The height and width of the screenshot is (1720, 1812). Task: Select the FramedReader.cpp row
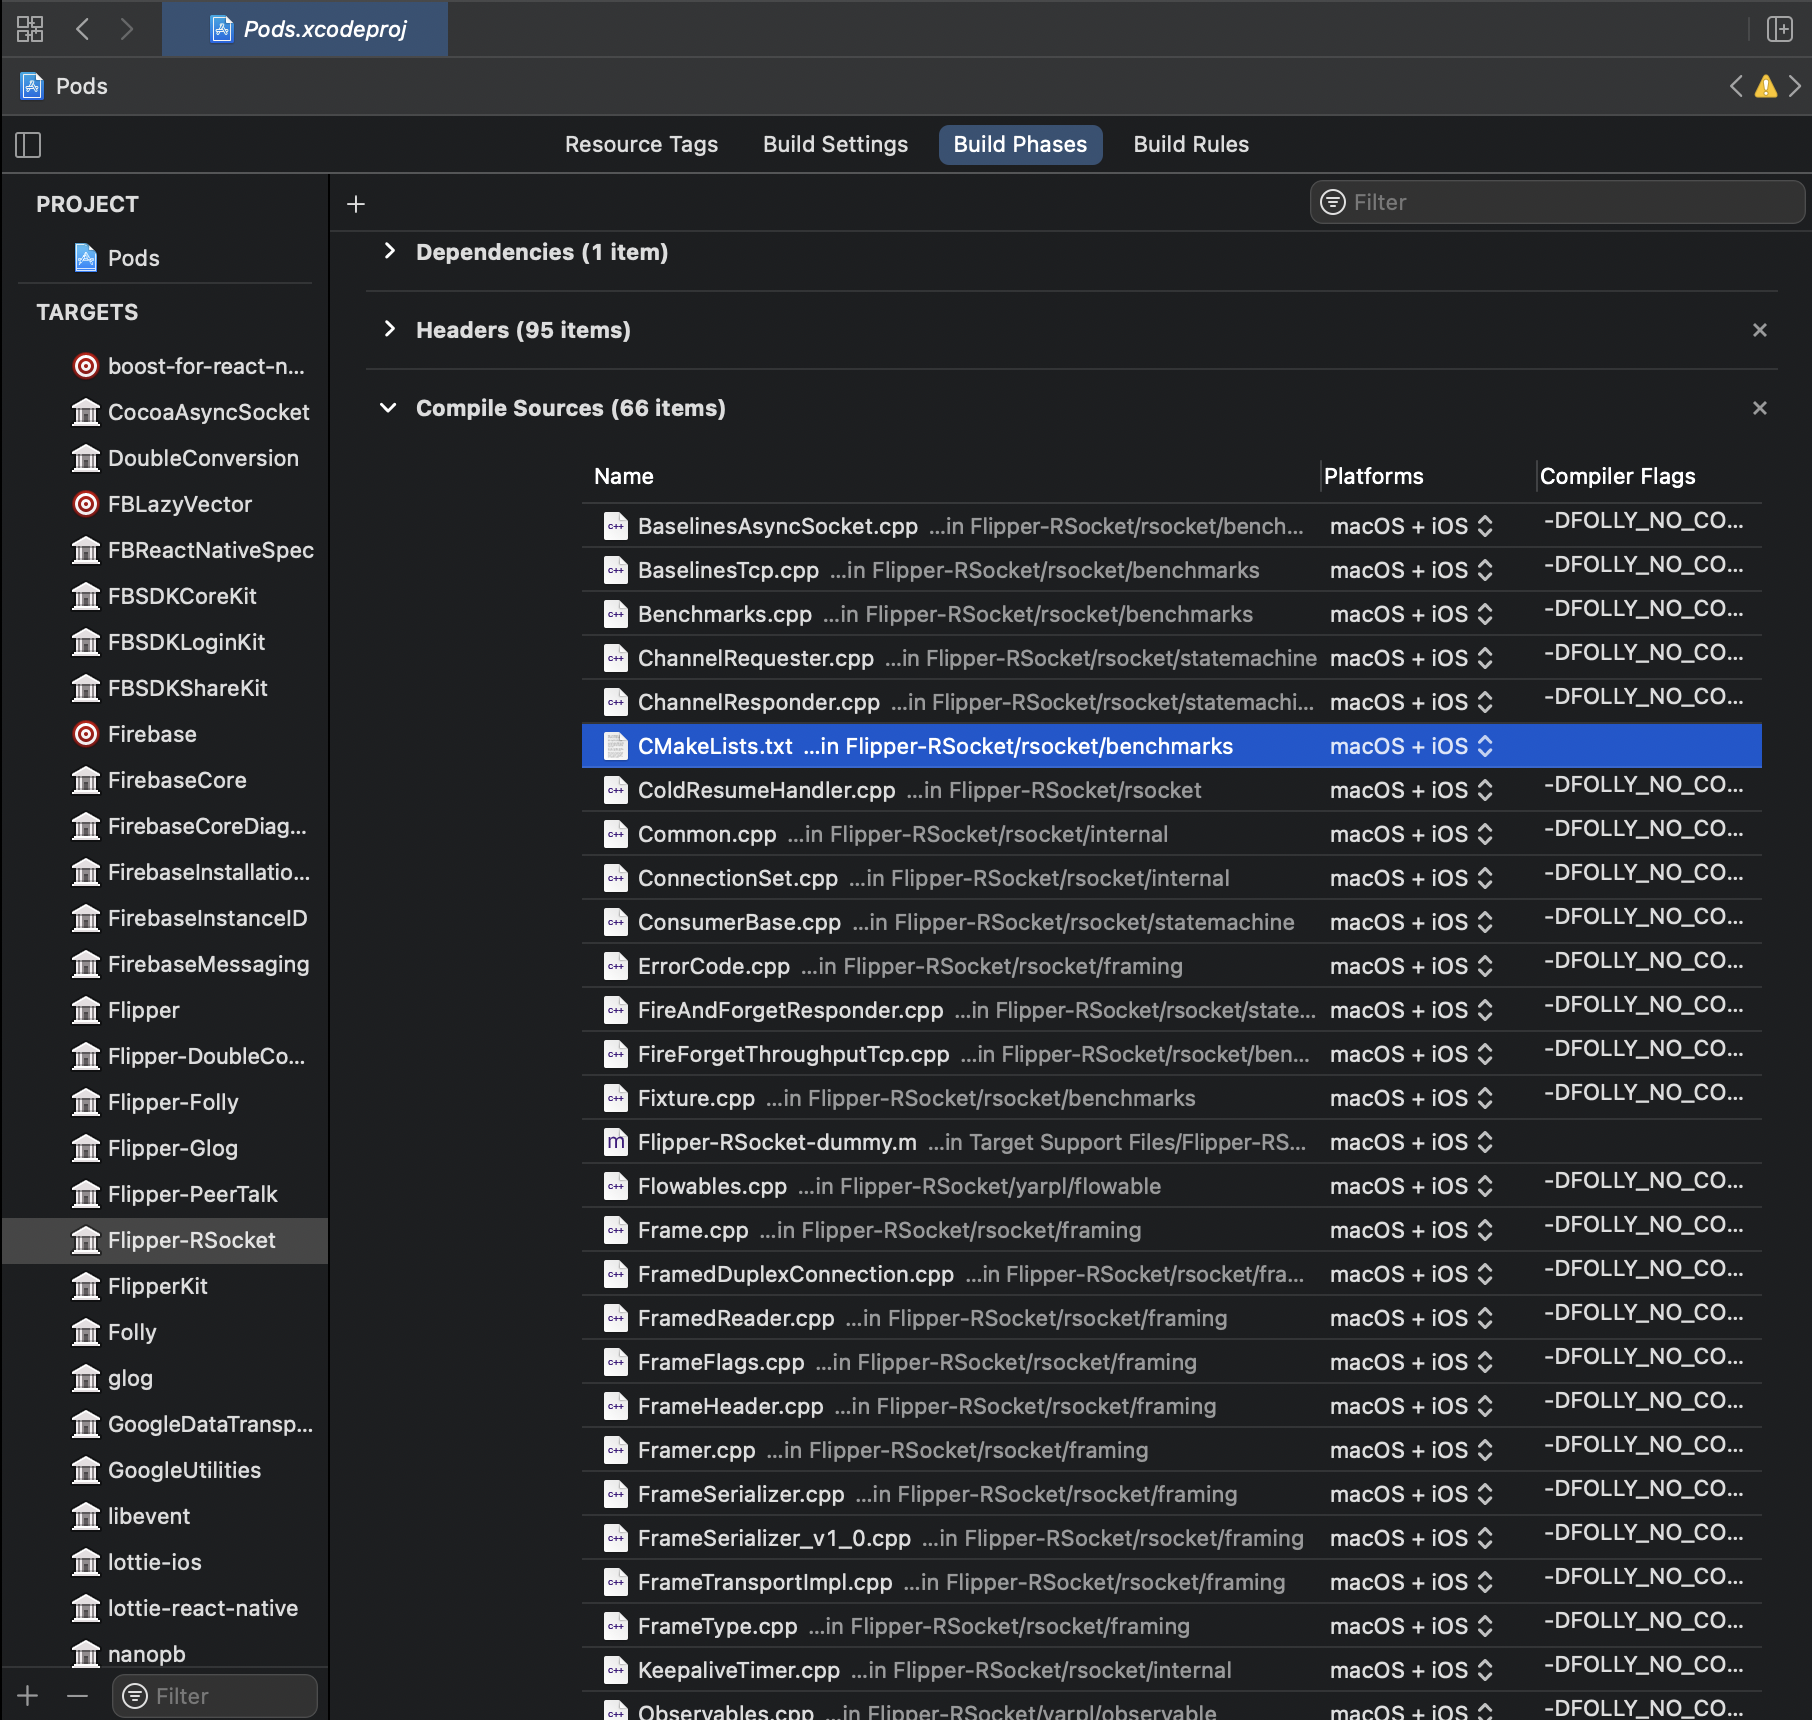[x=1171, y=1318]
